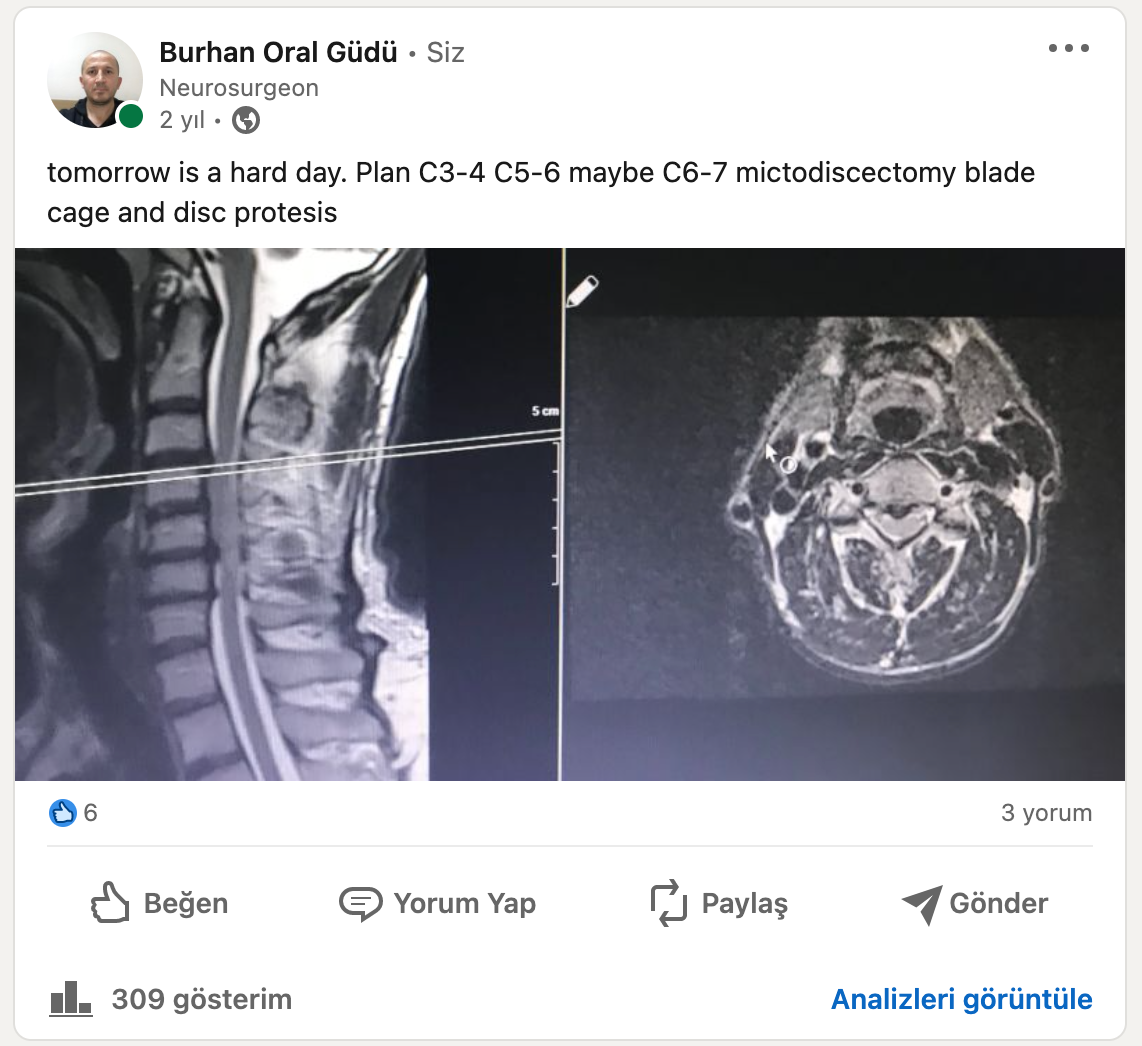1142x1046 pixels.
Task: Click the Yorum Yap speech-bubble icon
Action: pos(361,904)
